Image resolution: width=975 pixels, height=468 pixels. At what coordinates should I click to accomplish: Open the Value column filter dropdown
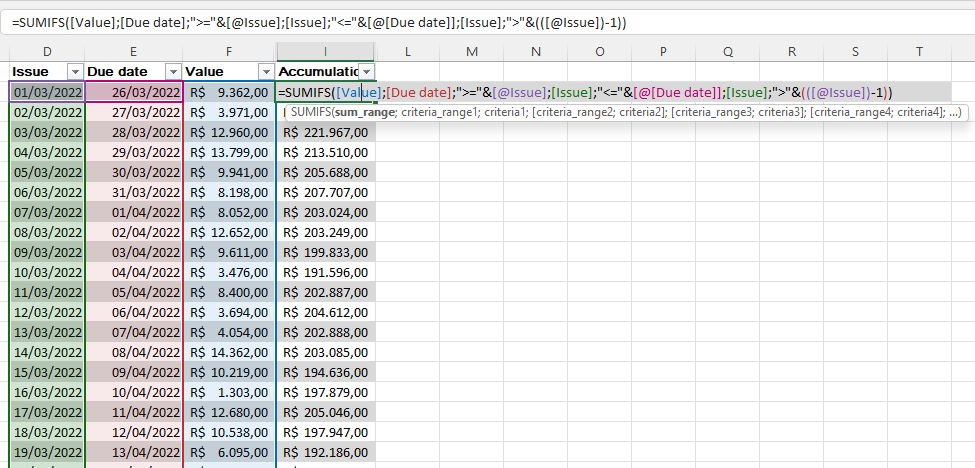266,72
